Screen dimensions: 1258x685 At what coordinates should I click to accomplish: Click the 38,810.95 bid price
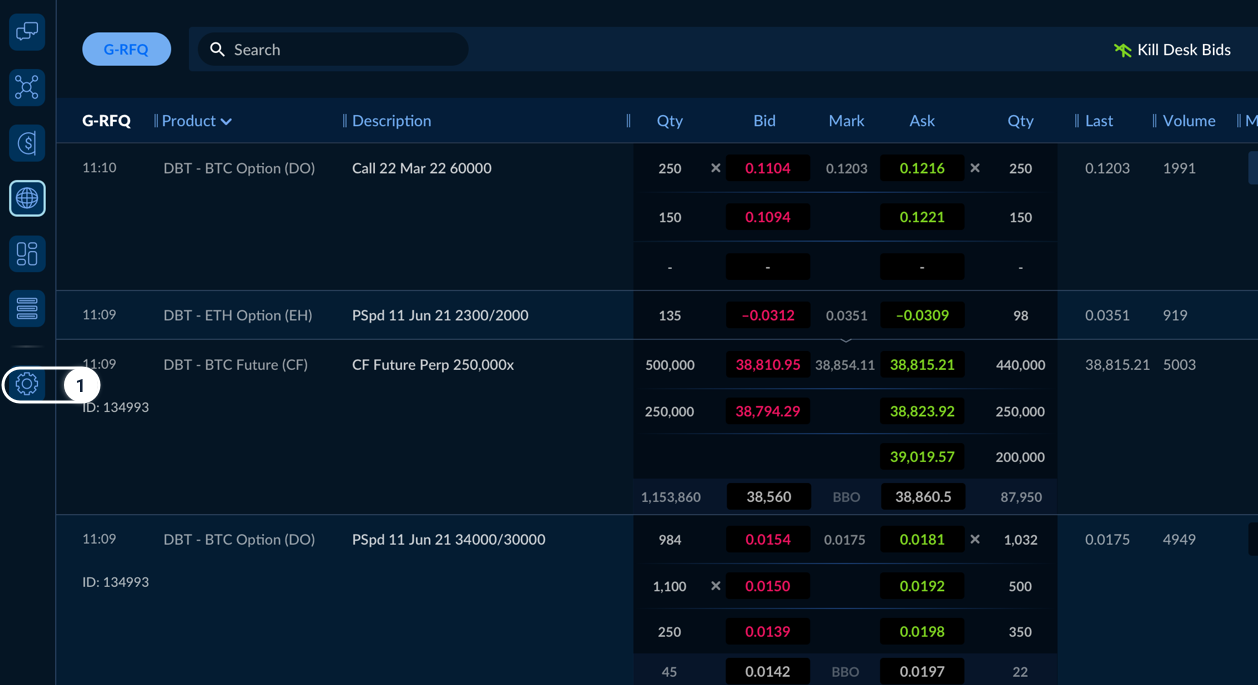[767, 365]
